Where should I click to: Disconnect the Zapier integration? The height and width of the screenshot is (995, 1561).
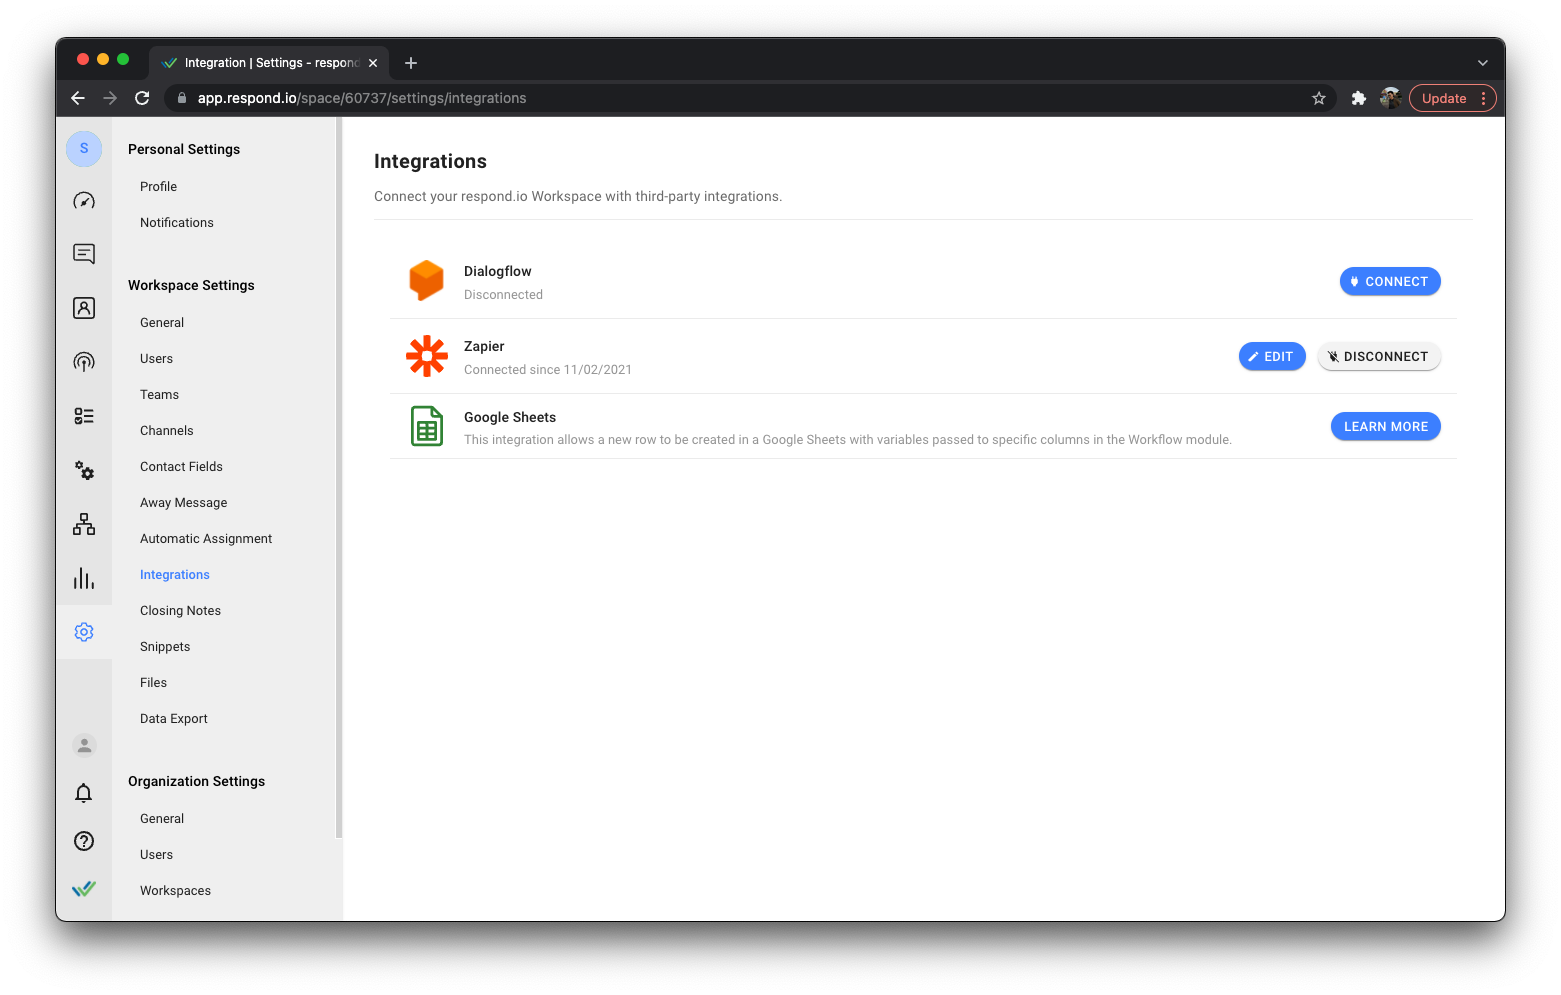pyautogui.click(x=1379, y=356)
